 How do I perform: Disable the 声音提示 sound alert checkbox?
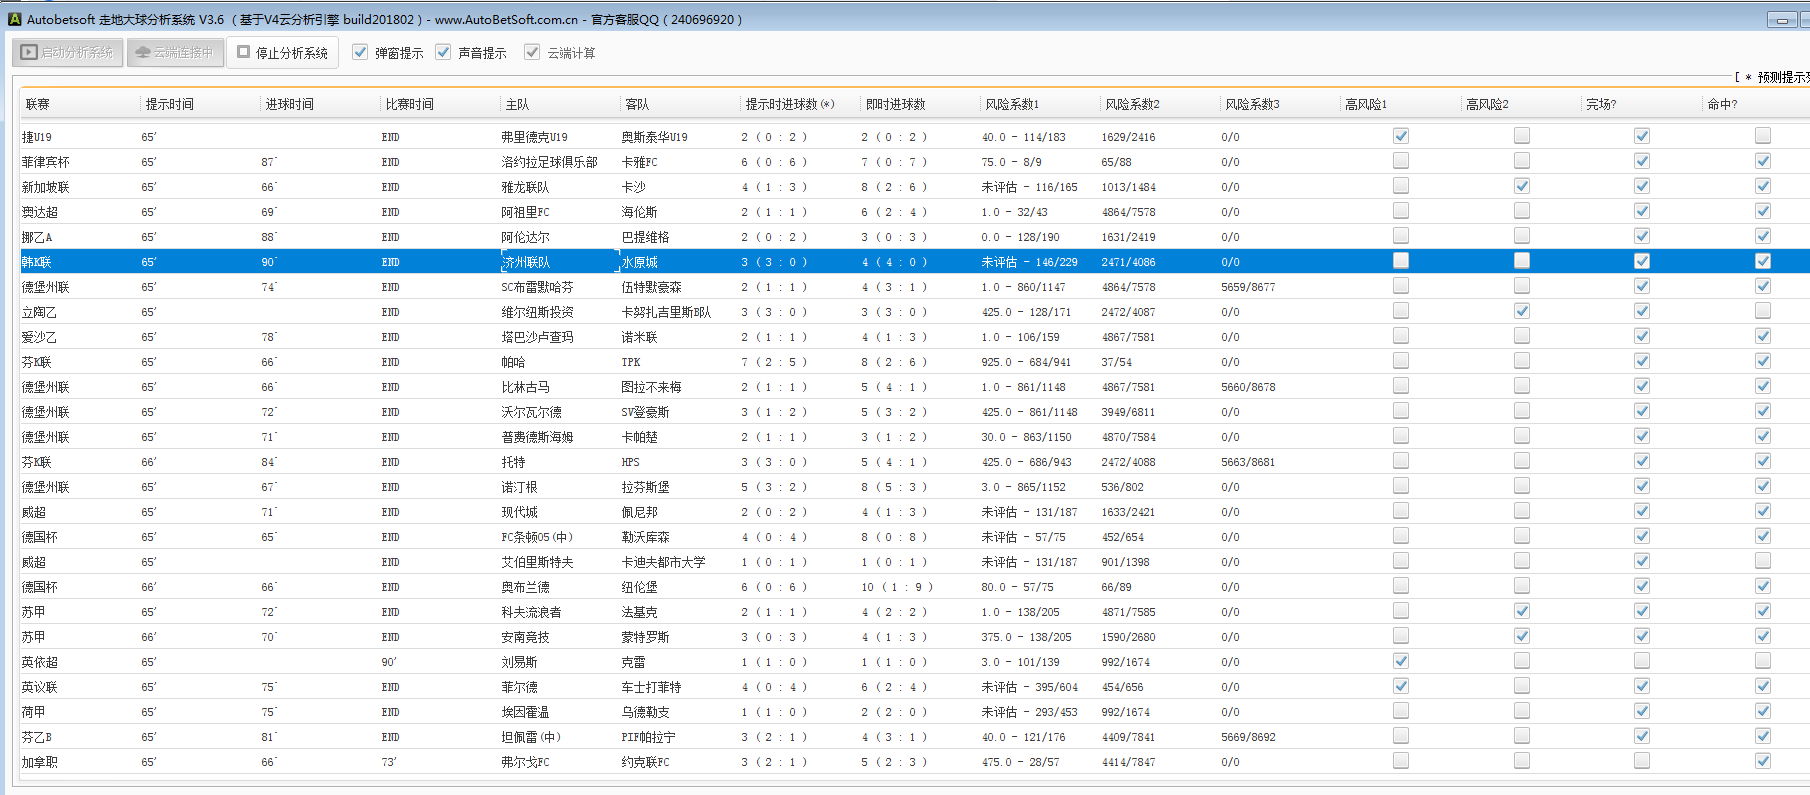pos(444,53)
